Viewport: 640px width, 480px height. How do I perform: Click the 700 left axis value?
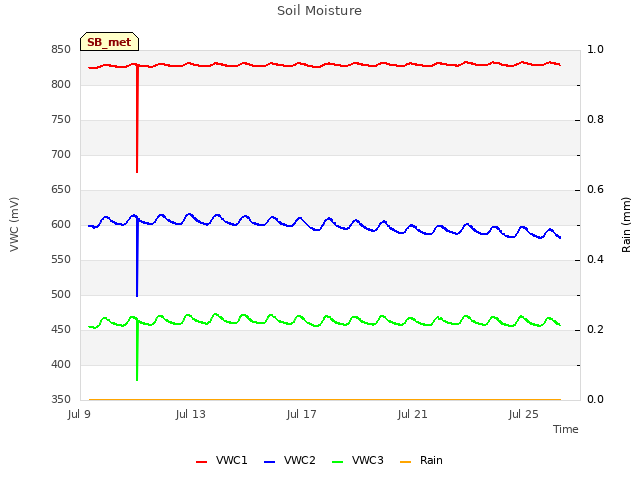point(61,154)
